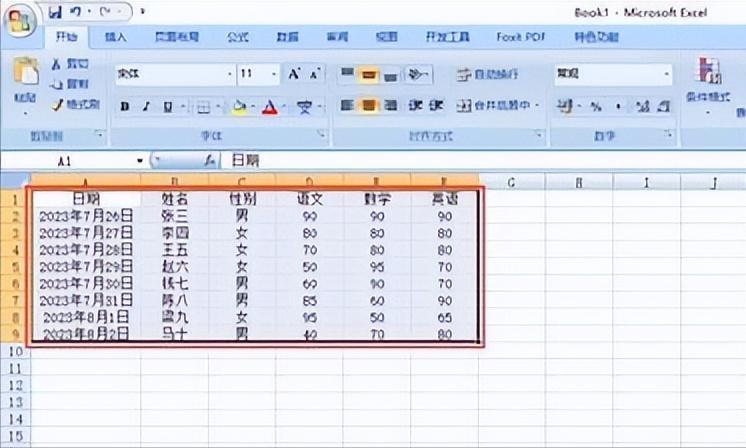Open the font name 宋体 dropdown
746x448 pixels.
tap(229, 74)
